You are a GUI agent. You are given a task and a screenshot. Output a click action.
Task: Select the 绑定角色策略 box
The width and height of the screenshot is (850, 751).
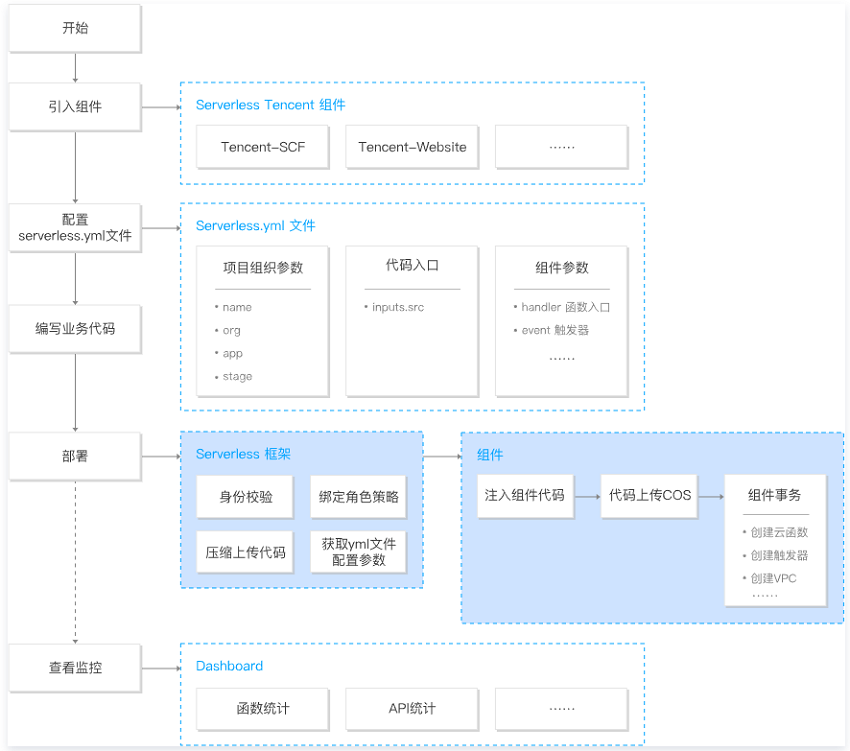[x=358, y=497]
